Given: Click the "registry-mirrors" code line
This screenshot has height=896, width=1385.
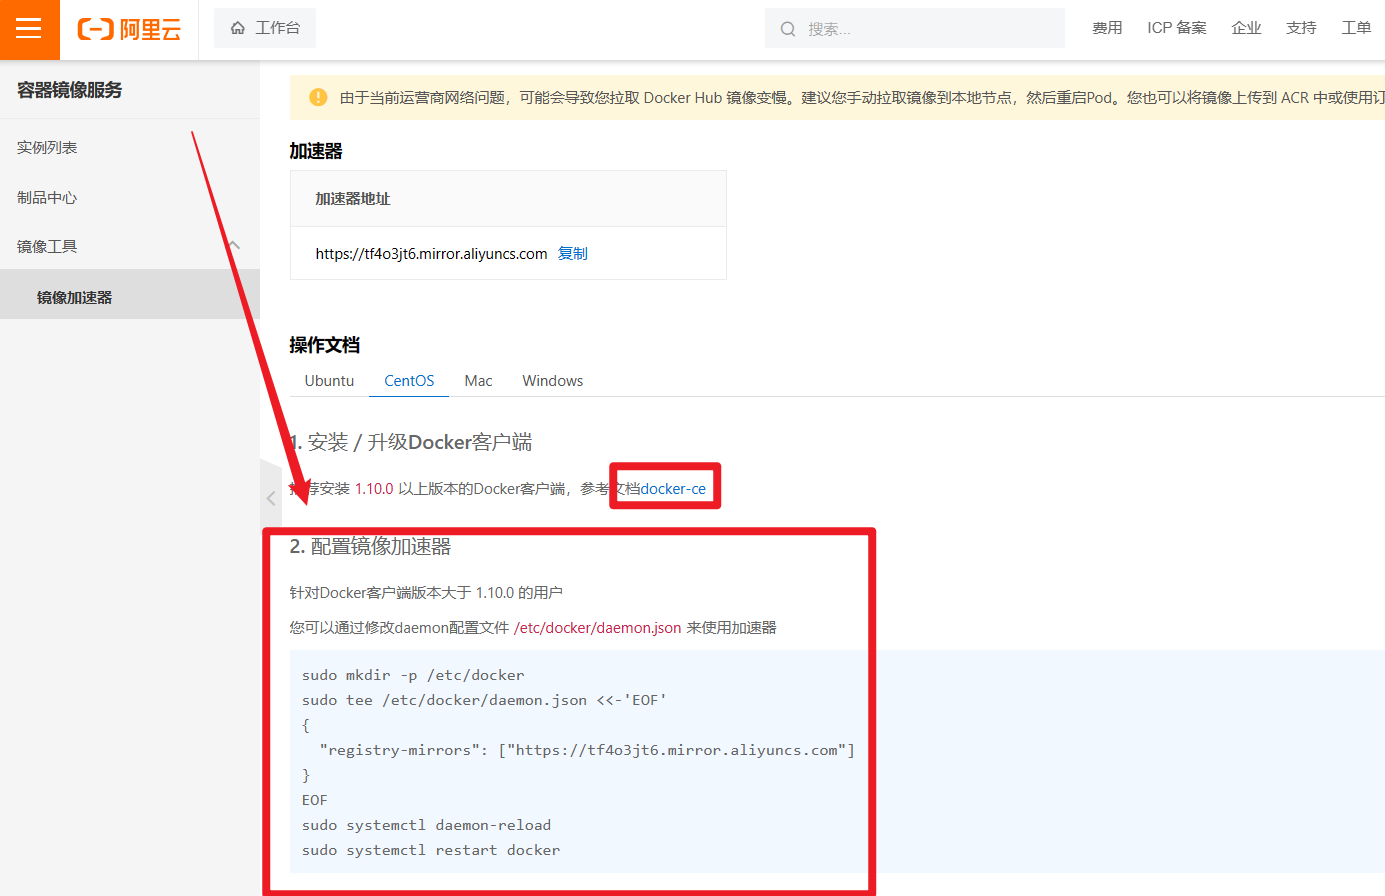Looking at the screenshot, I should click(587, 750).
